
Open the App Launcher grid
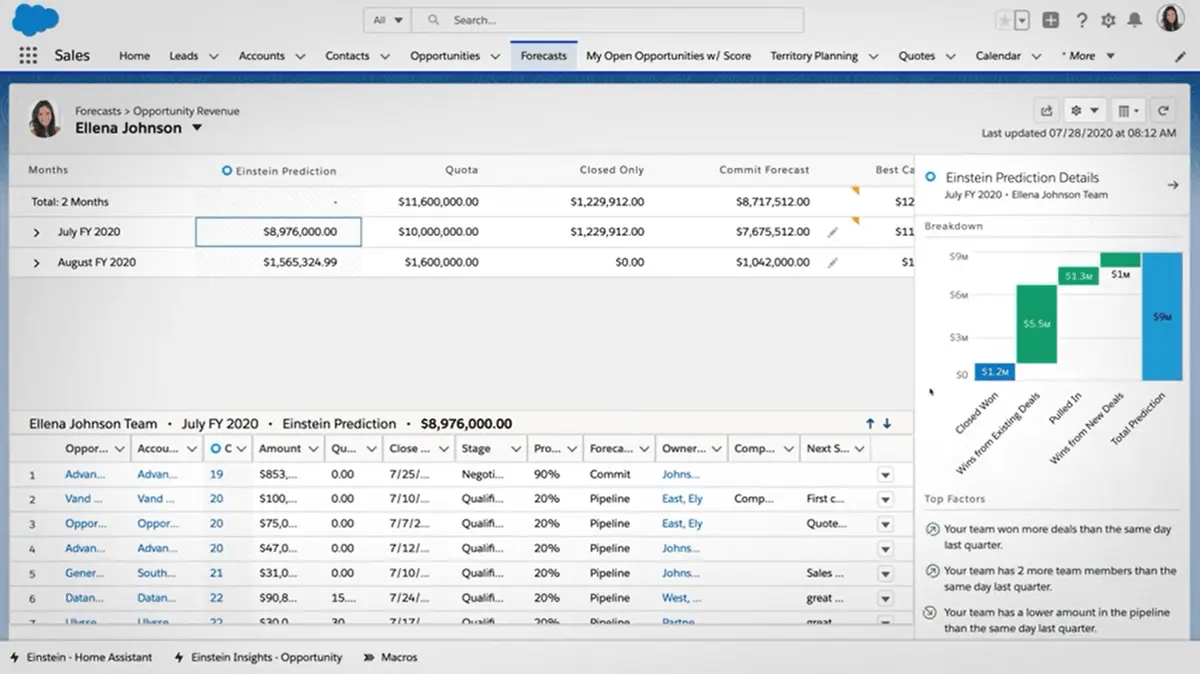point(28,56)
